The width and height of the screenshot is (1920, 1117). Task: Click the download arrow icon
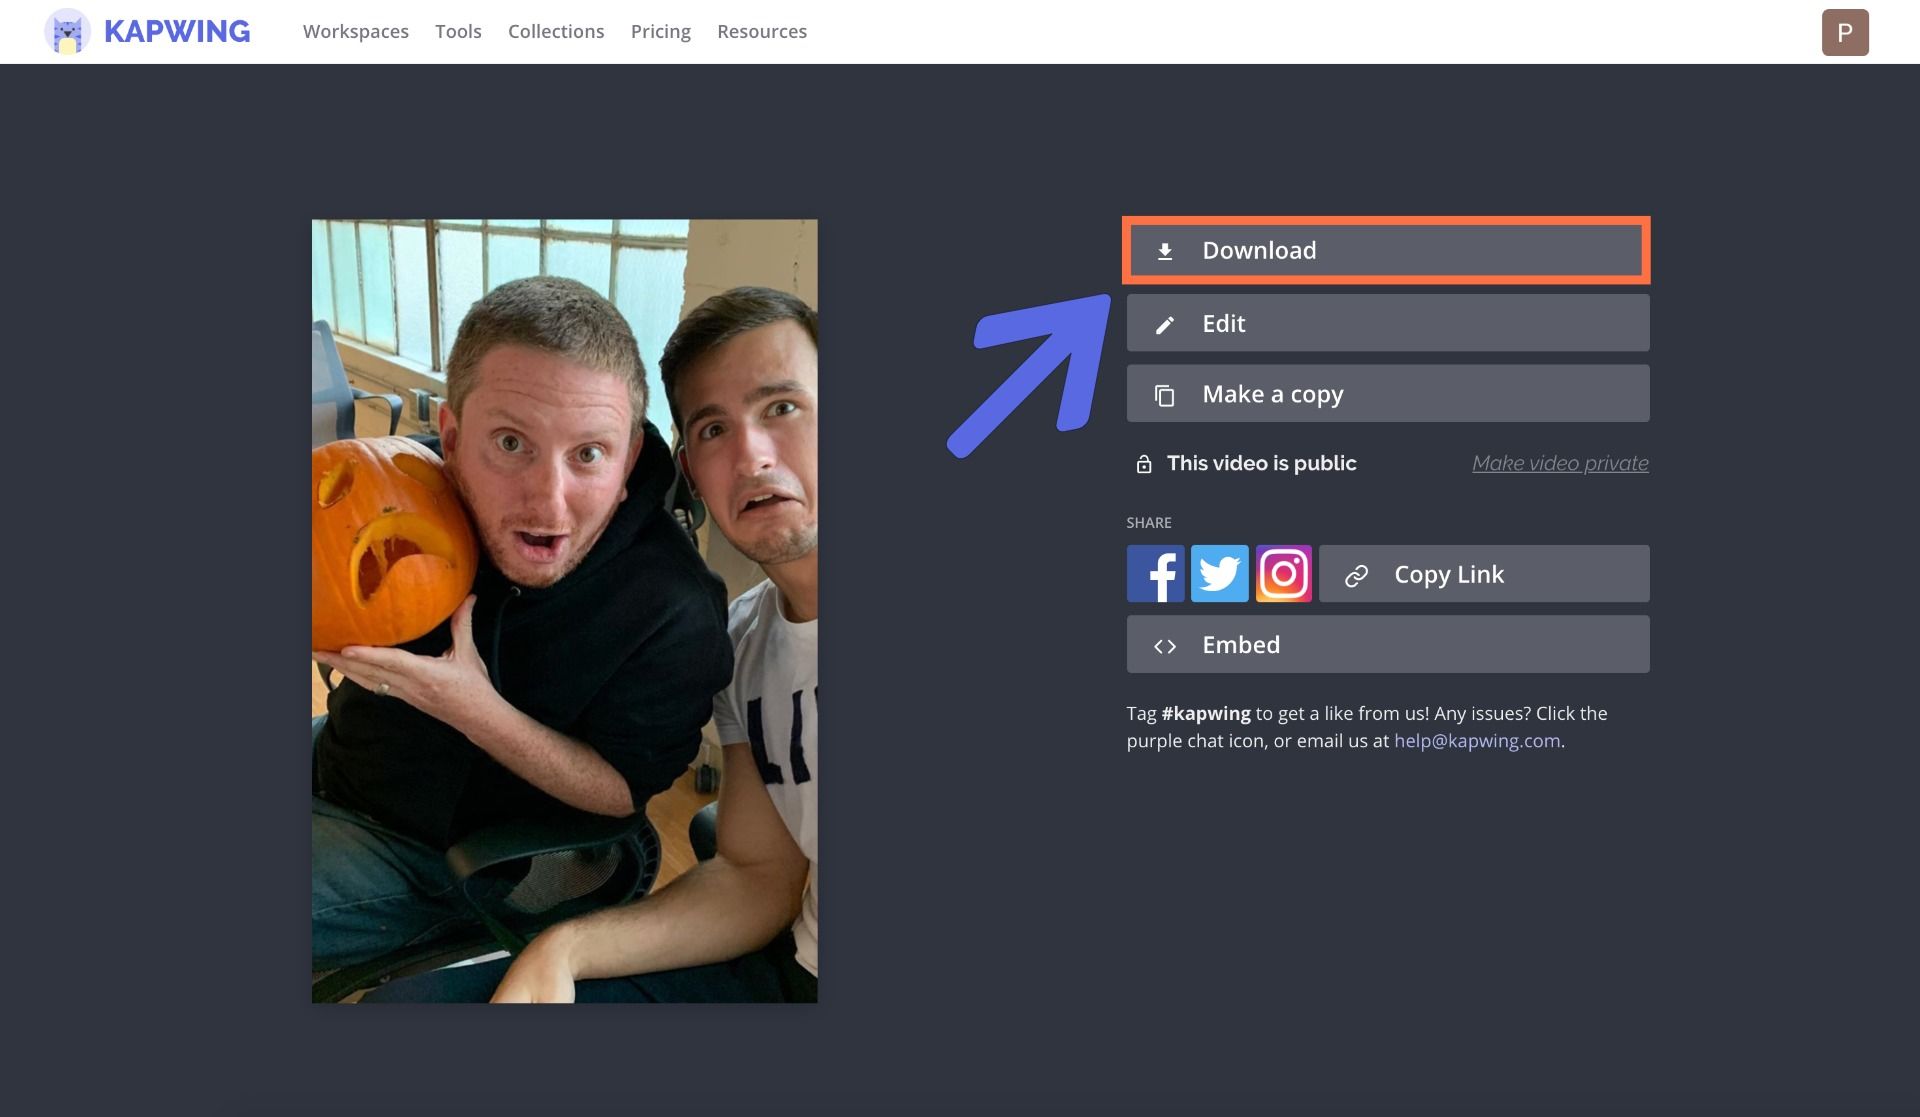[1165, 251]
